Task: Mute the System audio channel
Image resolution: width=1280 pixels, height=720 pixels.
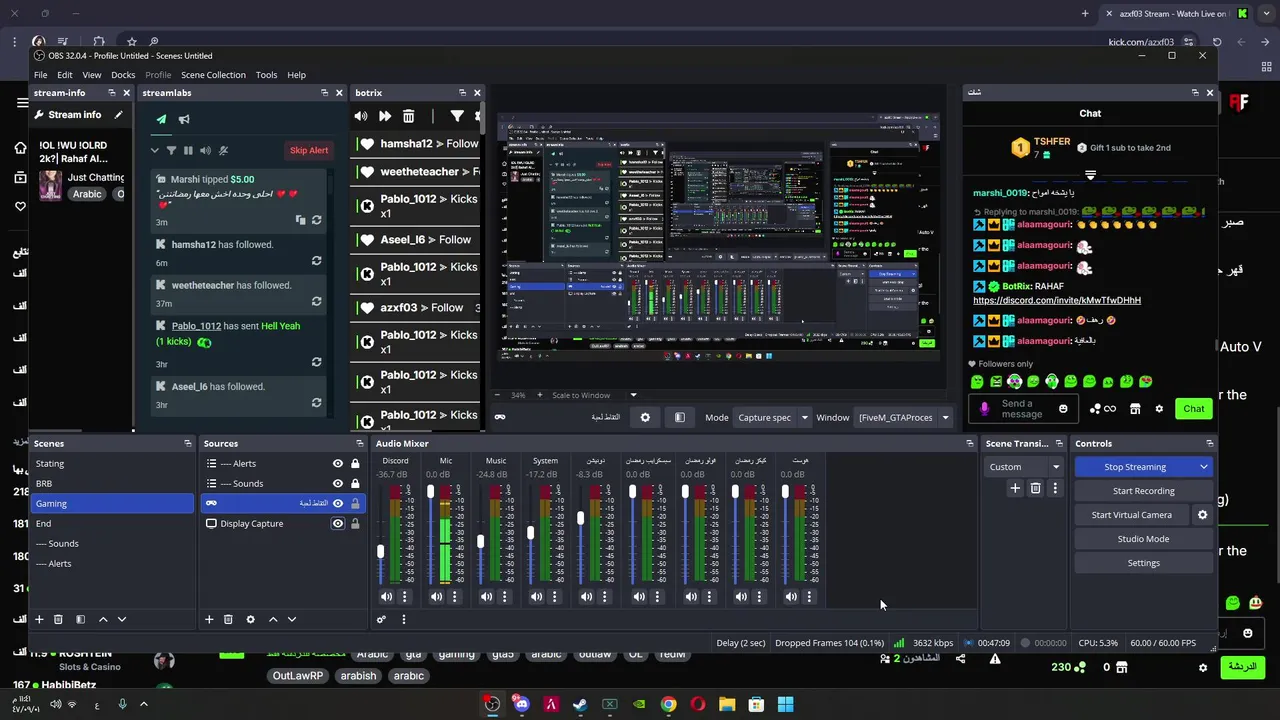Action: pyautogui.click(x=536, y=597)
